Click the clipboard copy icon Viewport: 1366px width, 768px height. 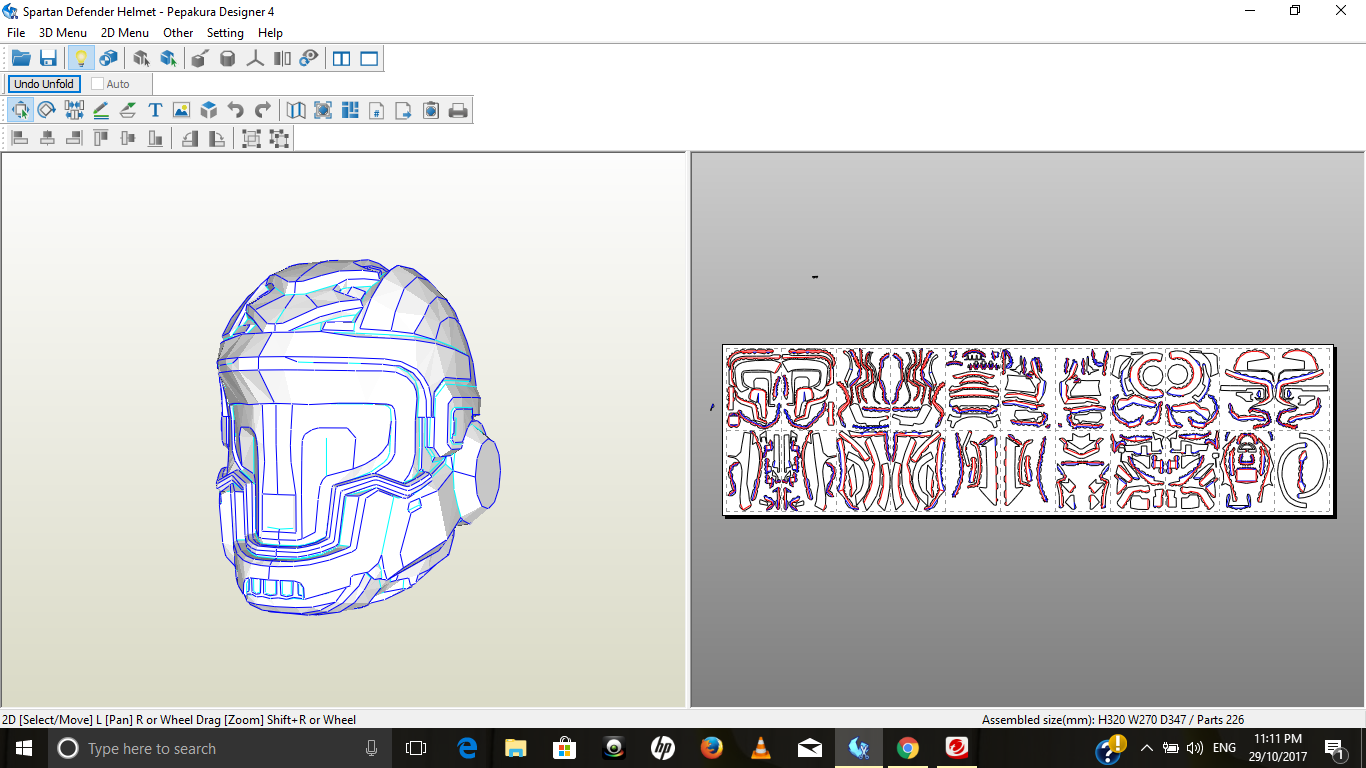tap(431, 110)
